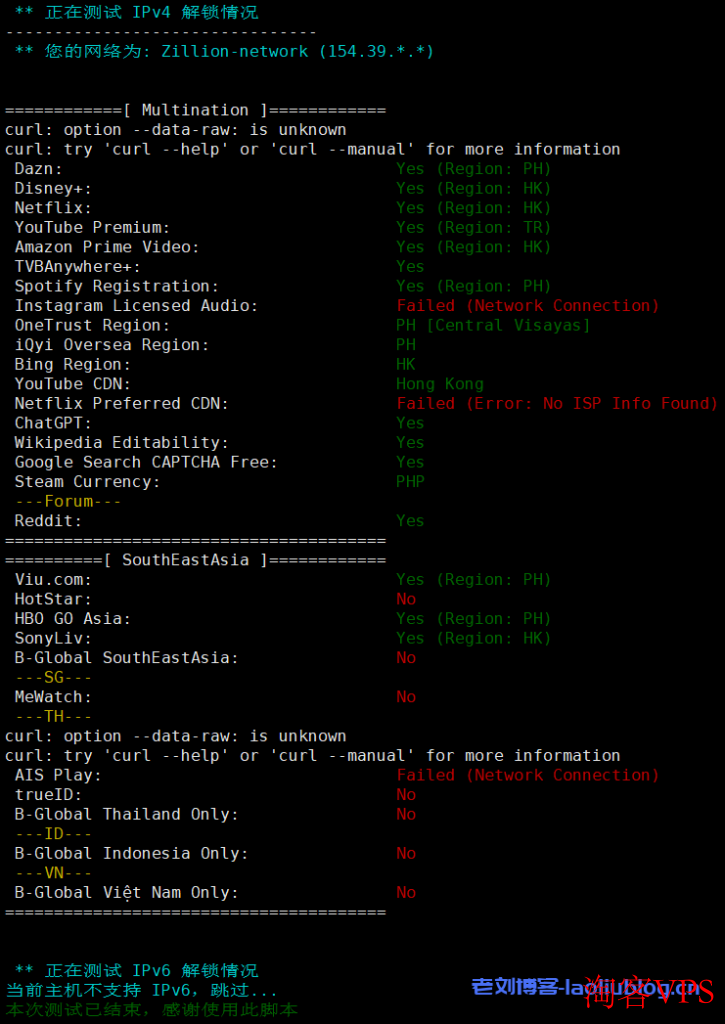Click the Multination section header
Image resolution: width=725 pixels, height=1024 pixels.
click(x=195, y=110)
